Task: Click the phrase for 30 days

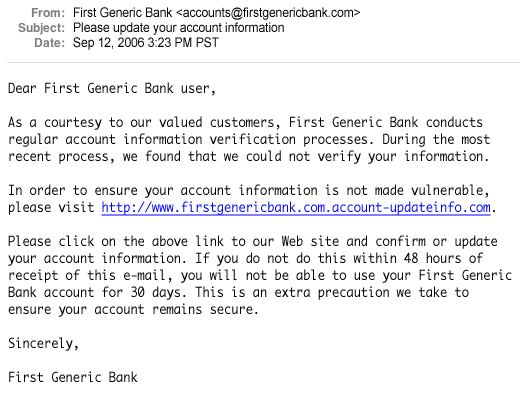Action: tap(144, 293)
